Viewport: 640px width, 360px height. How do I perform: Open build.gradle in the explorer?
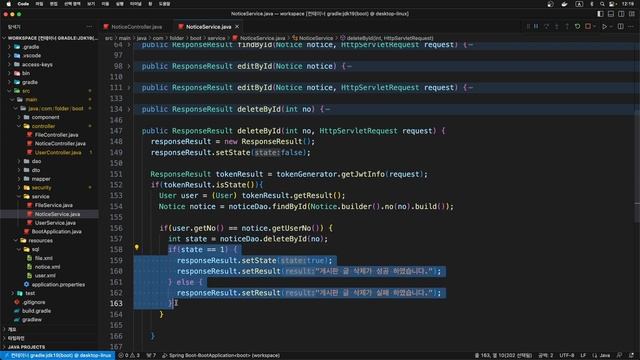pos(36,311)
